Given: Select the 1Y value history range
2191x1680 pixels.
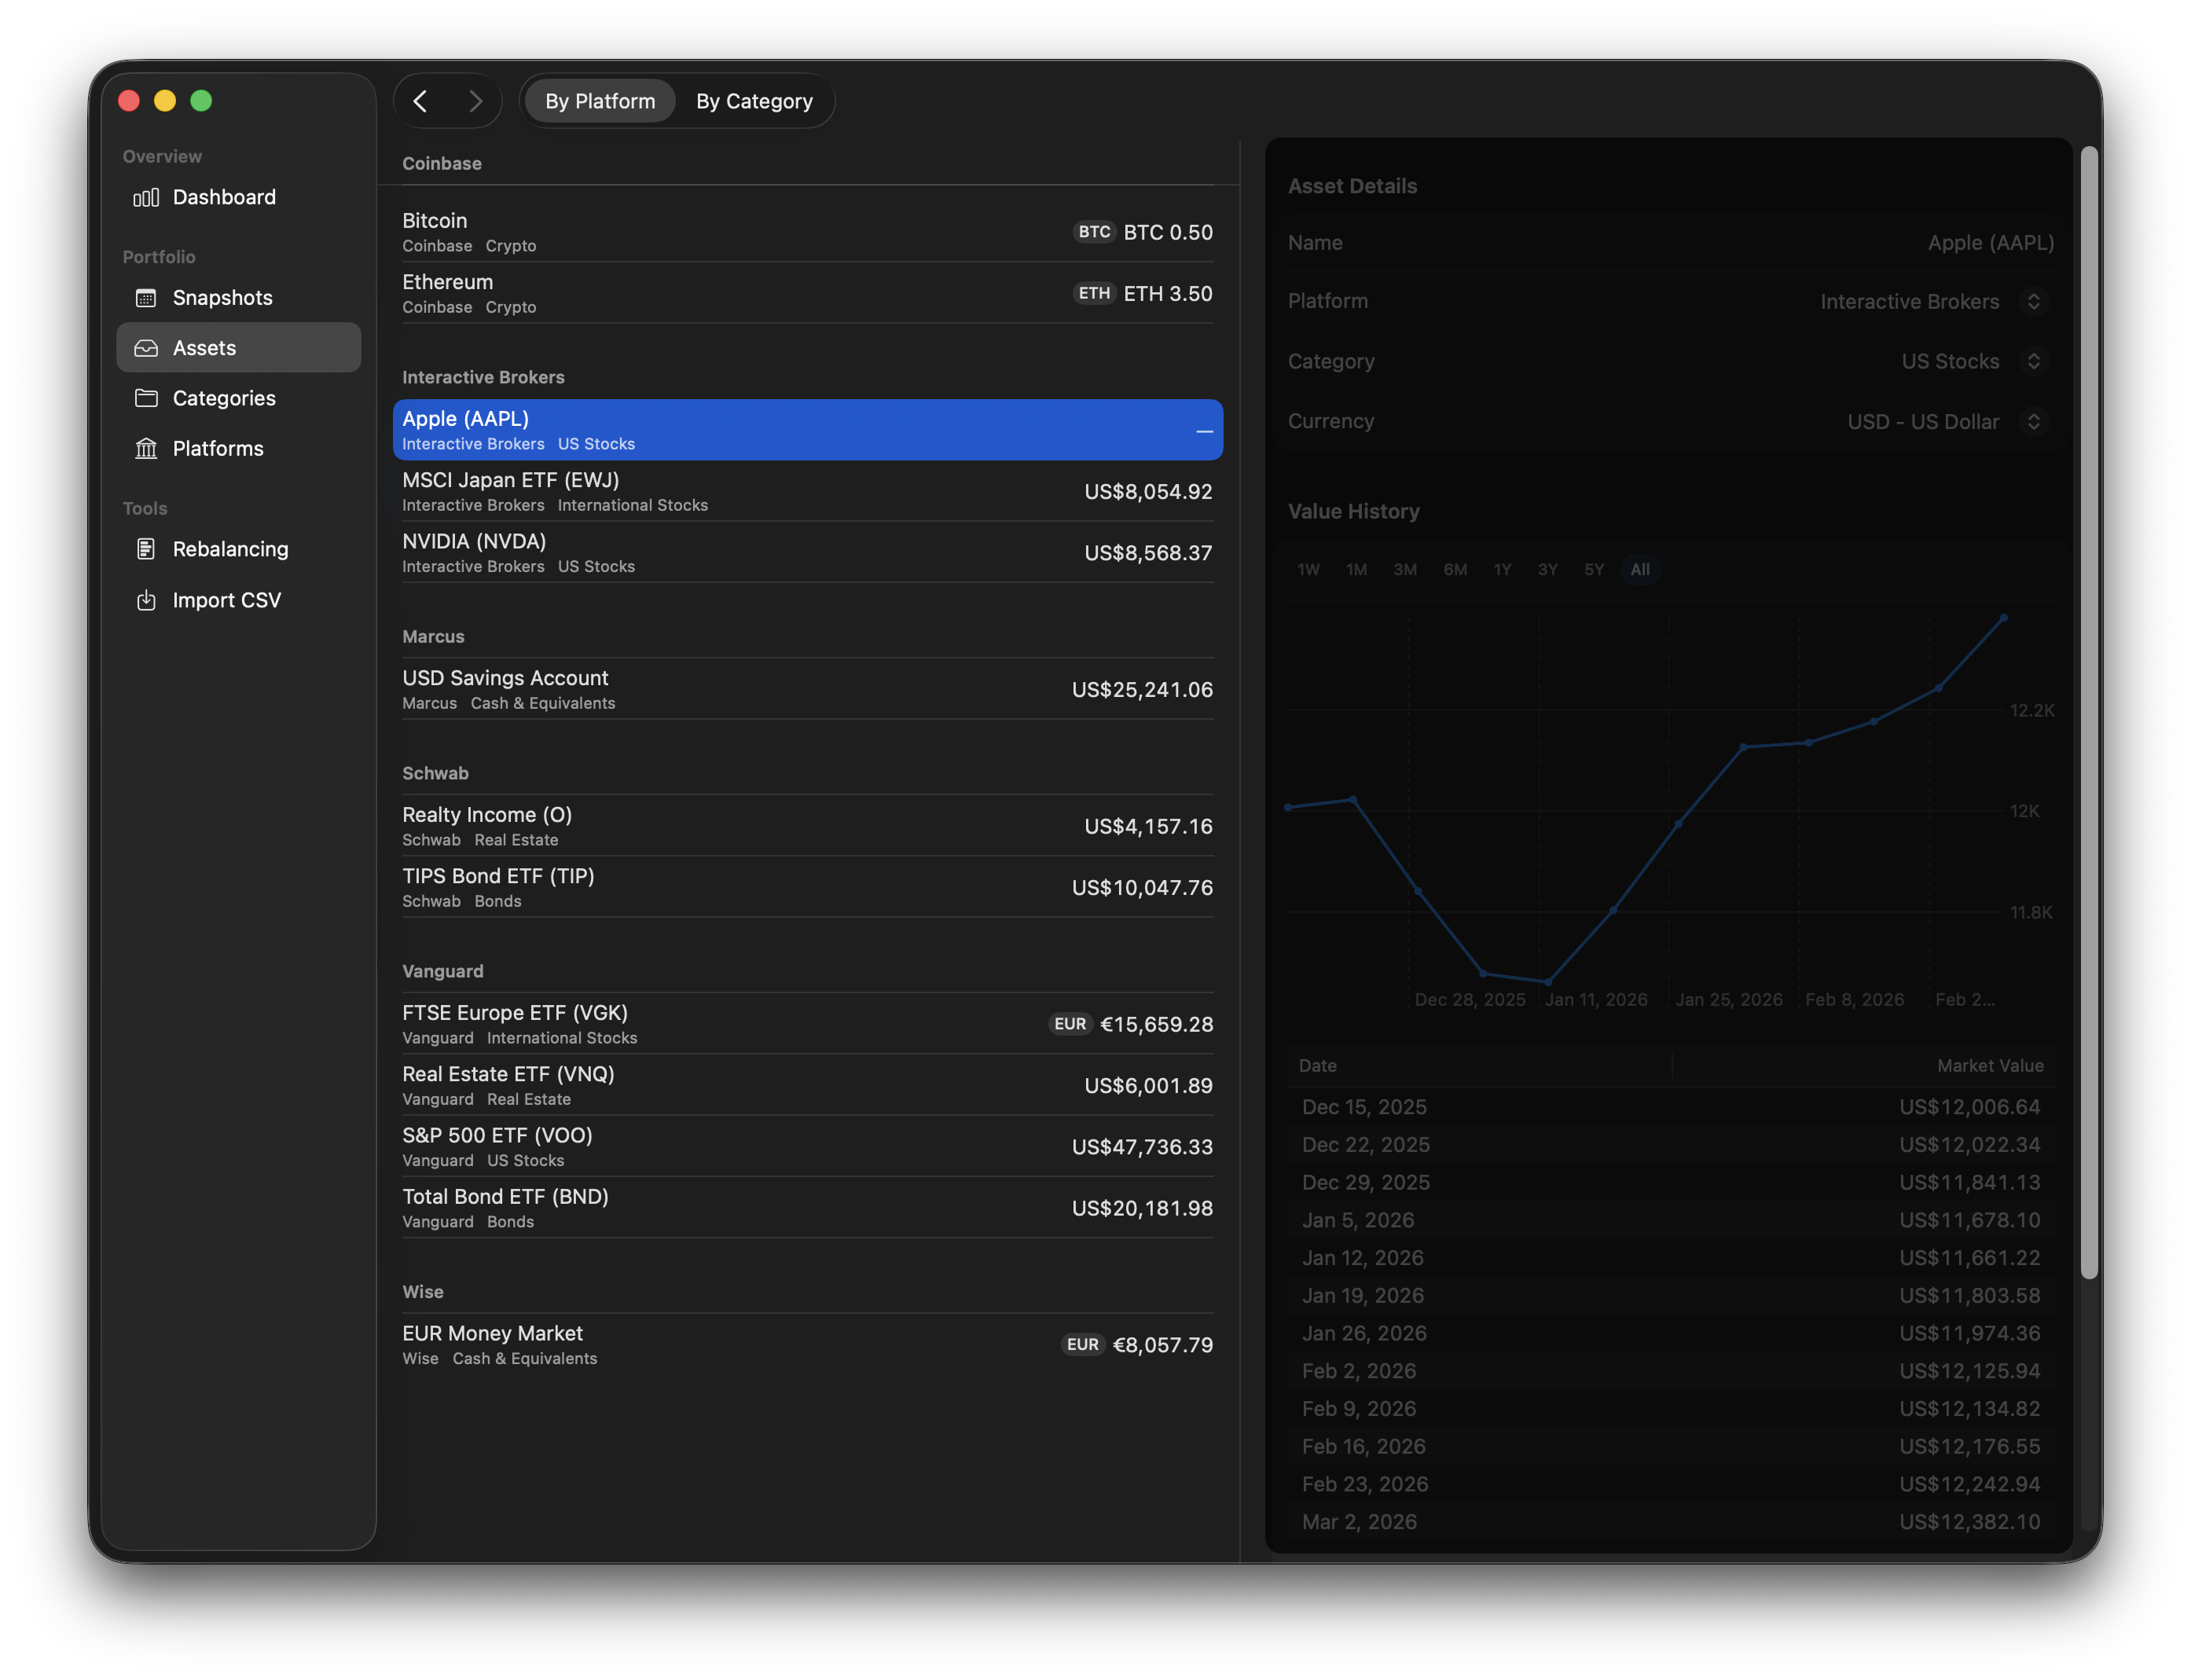Looking at the screenshot, I should coord(1501,569).
